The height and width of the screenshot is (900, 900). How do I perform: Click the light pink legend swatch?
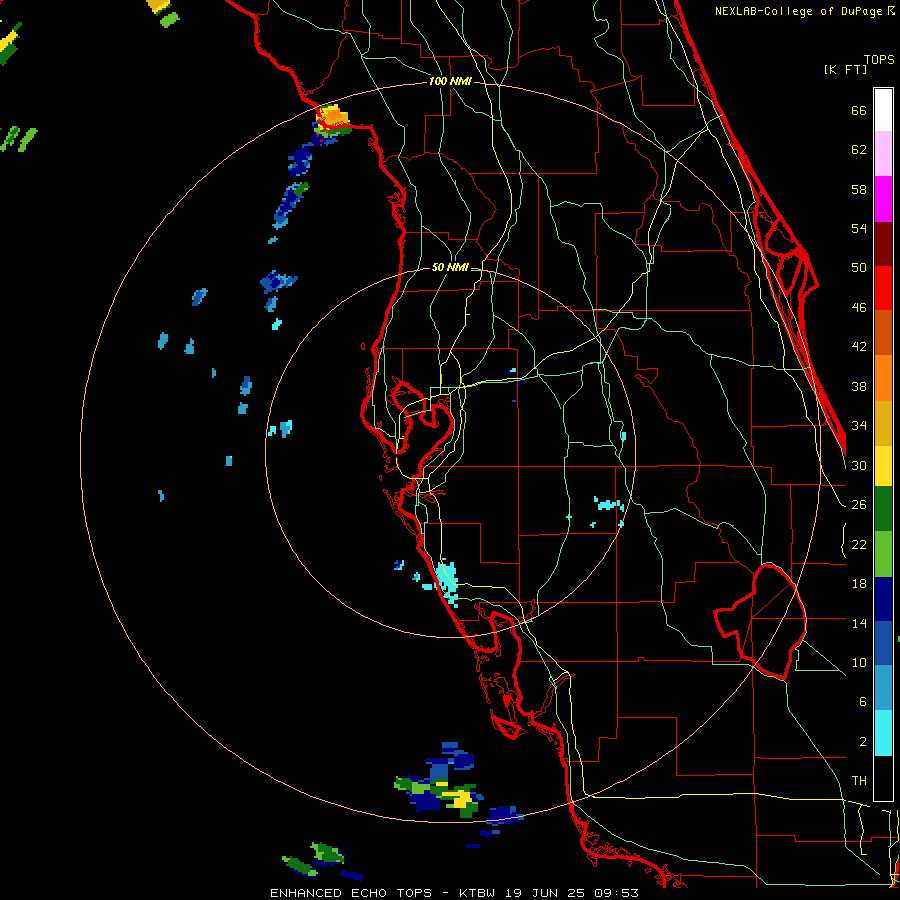(x=883, y=153)
